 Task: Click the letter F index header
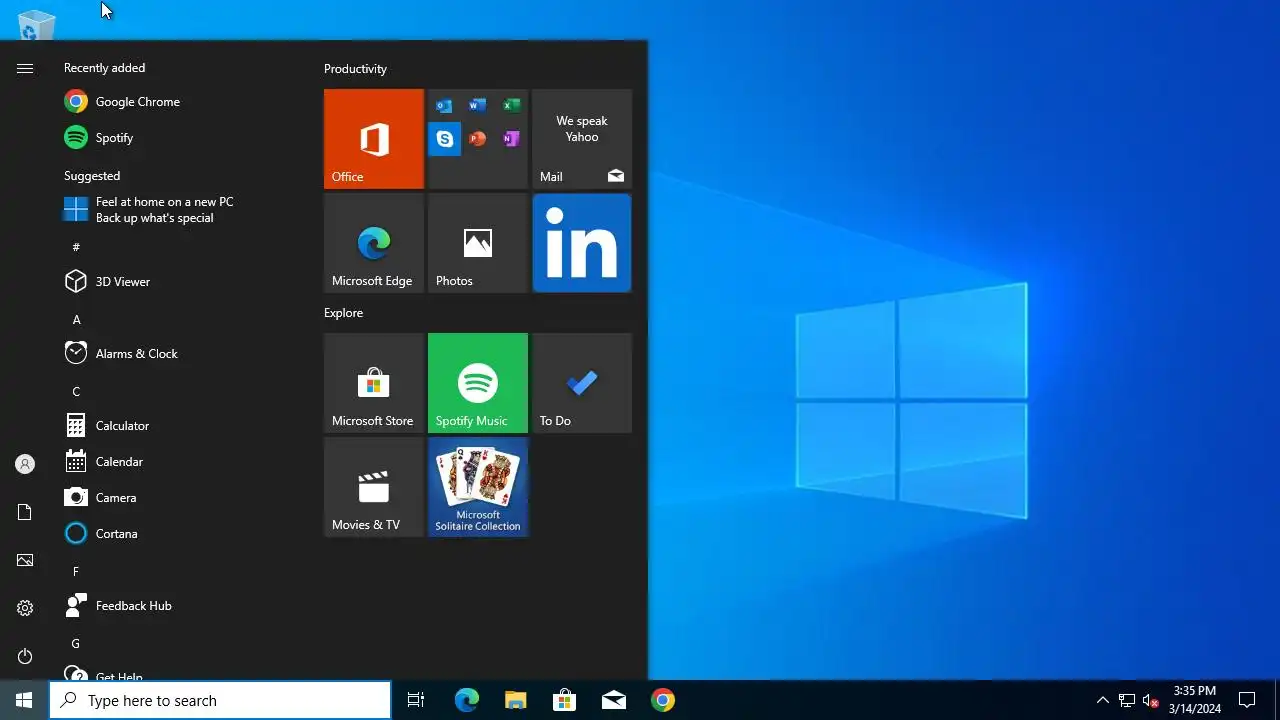coord(76,571)
